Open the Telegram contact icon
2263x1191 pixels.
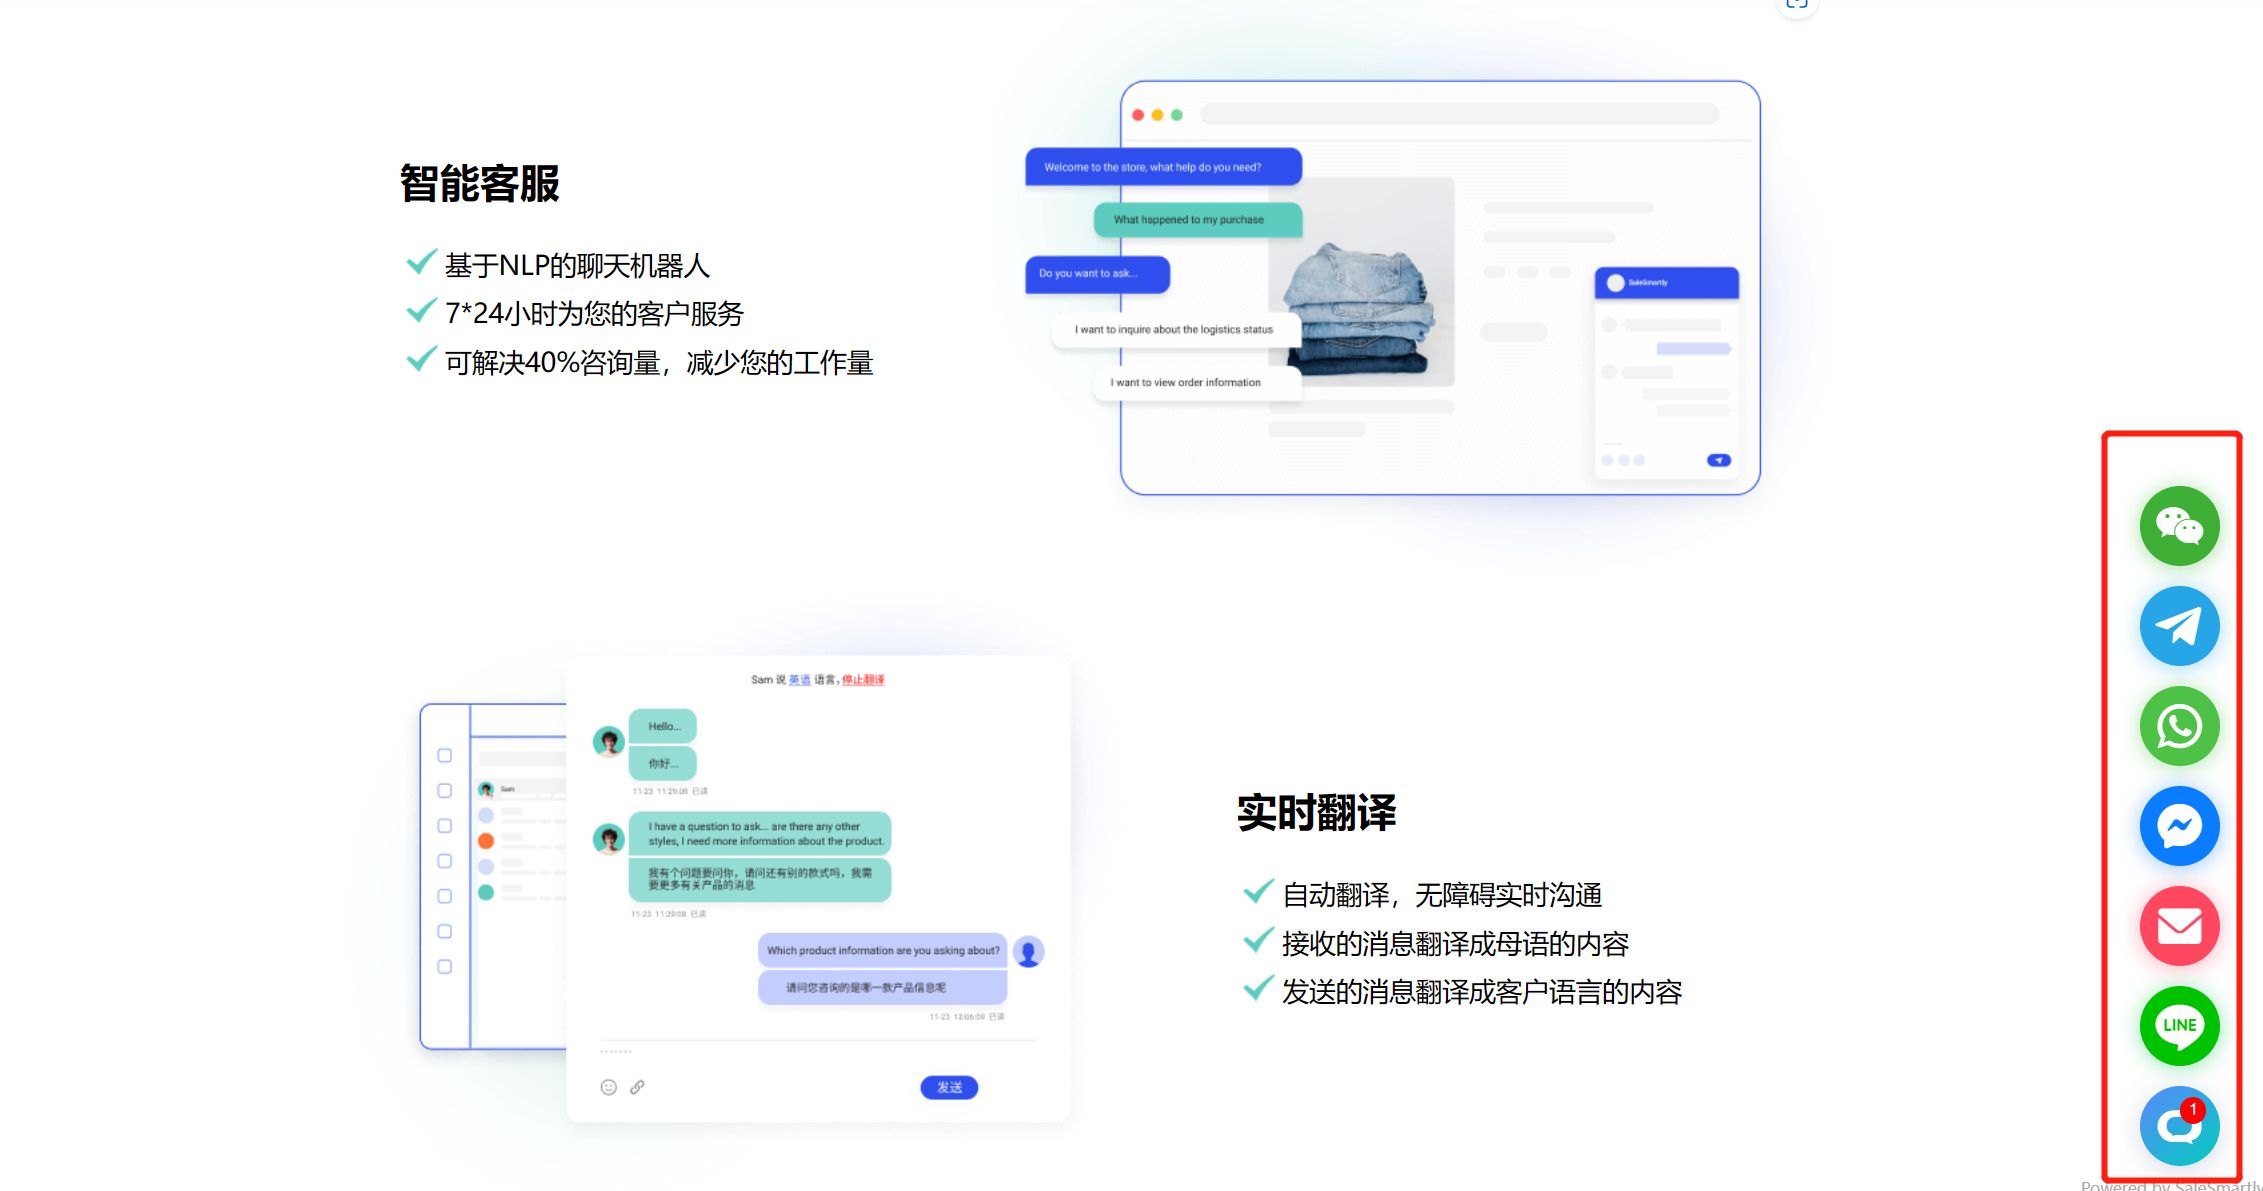2179,626
